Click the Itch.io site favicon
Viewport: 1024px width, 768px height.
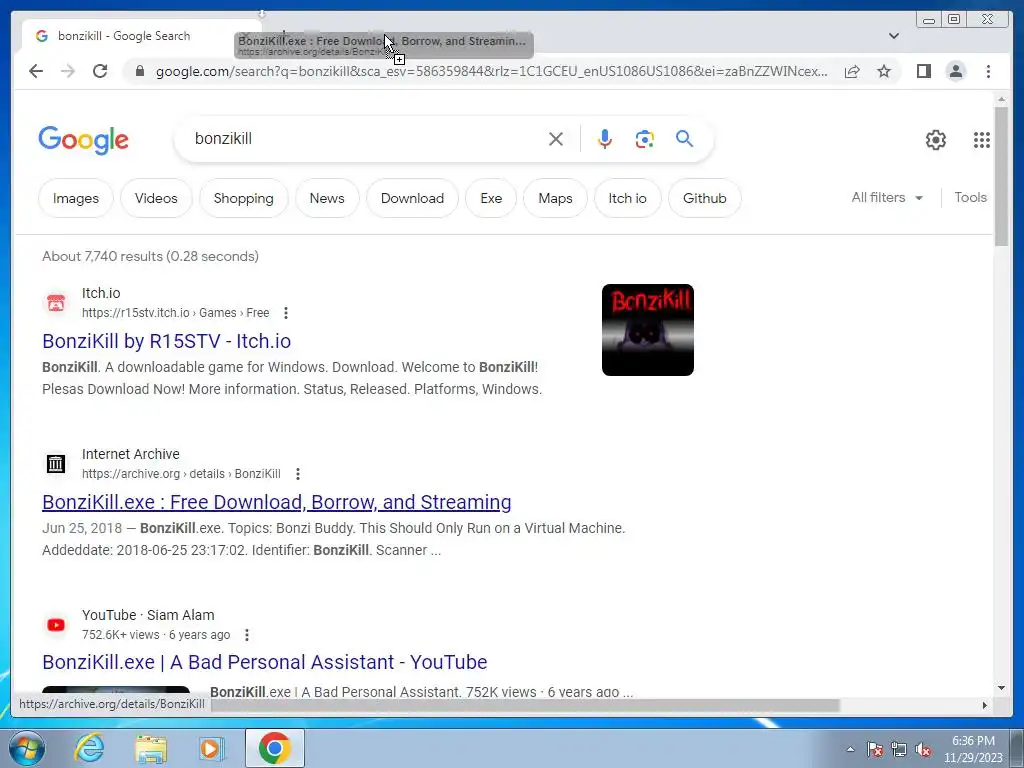pos(56,303)
